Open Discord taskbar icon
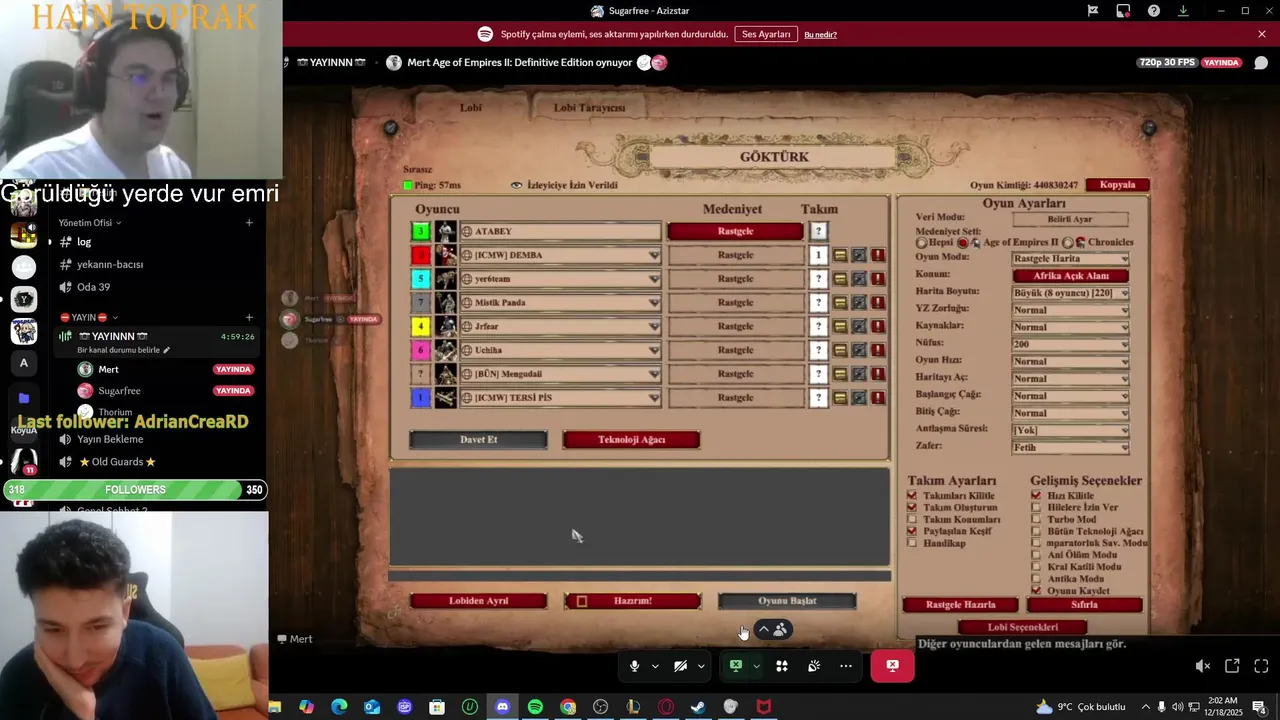1280x720 pixels. coord(502,707)
